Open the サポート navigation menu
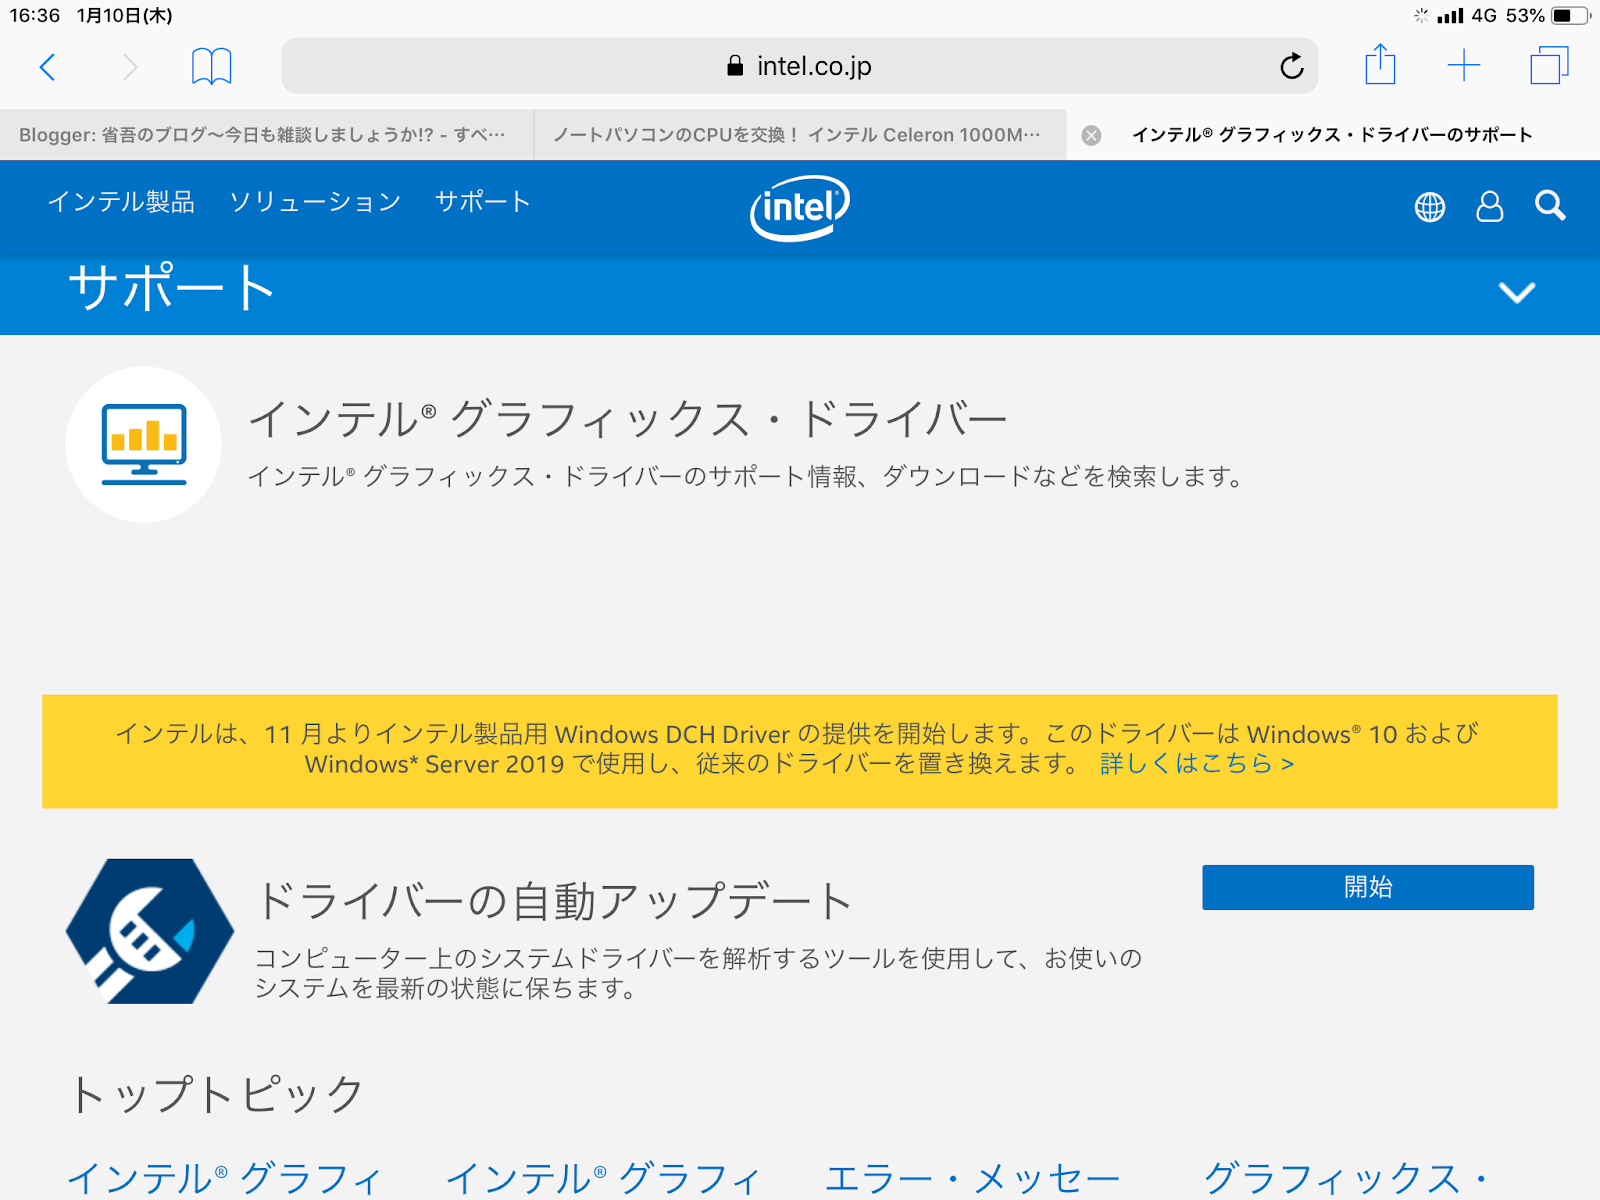The image size is (1600, 1200). click(x=483, y=202)
